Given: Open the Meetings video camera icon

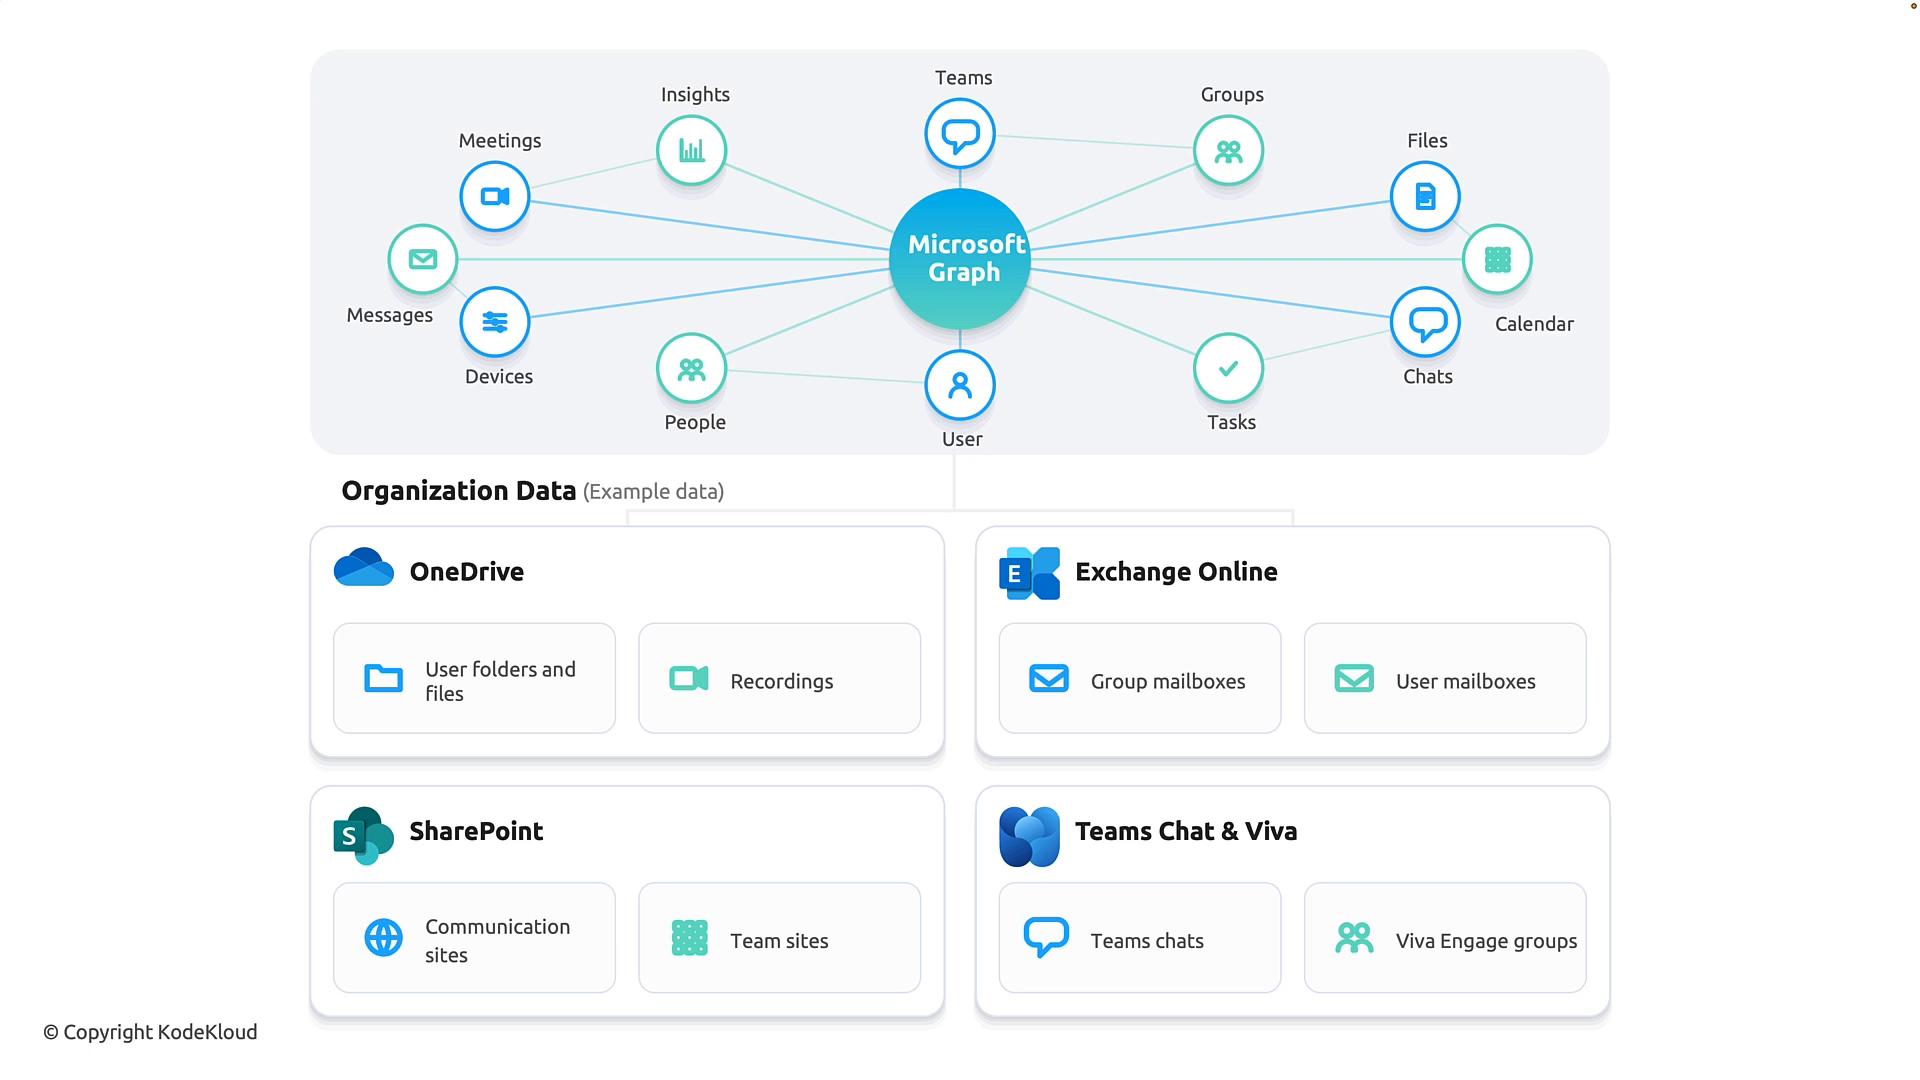Looking at the screenshot, I should [x=495, y=196].
